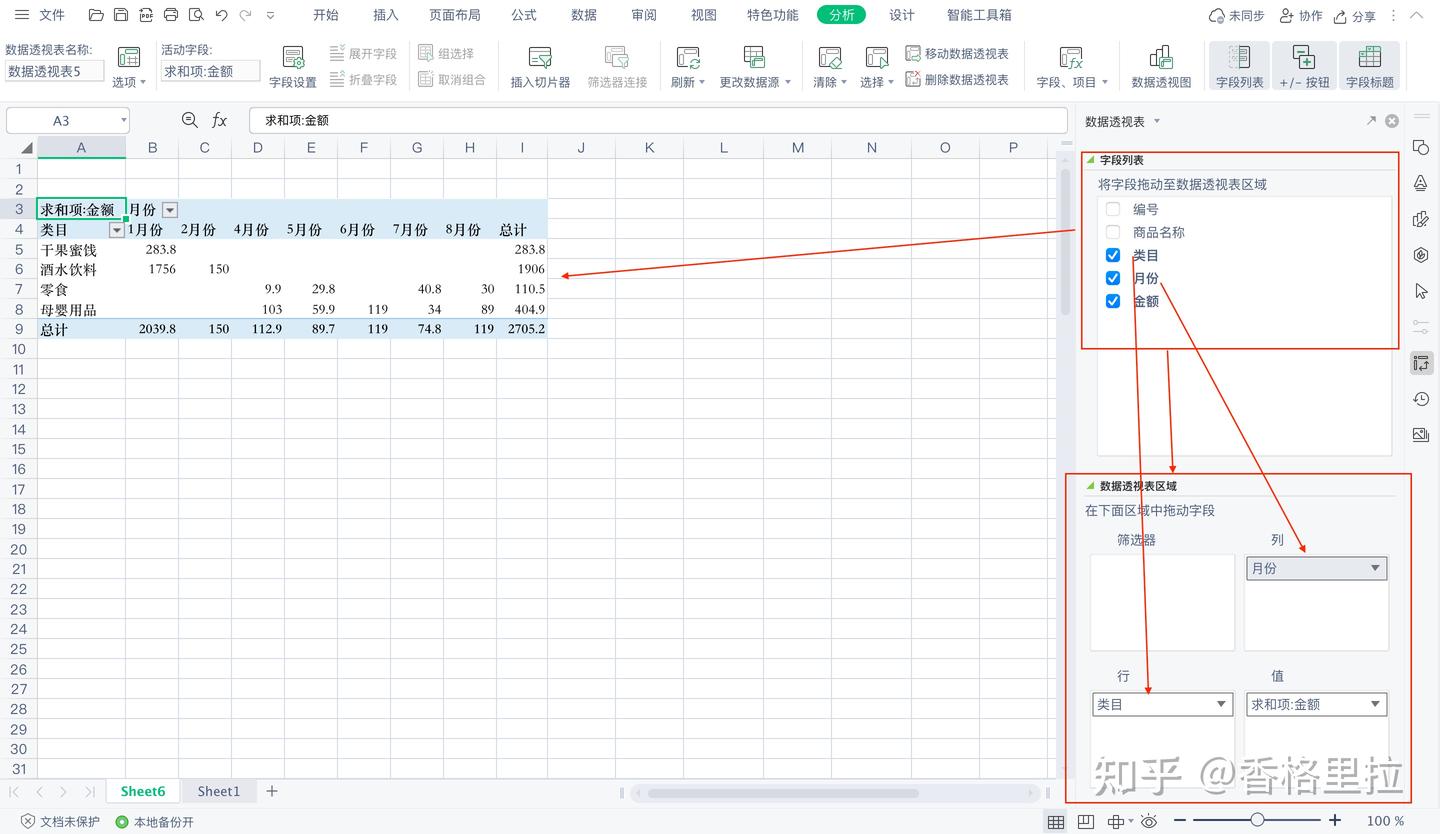Viewport: 1440px width, 834px height.
Task: Toggle the 字段标题 field headers button
Action: (1369, 67)
